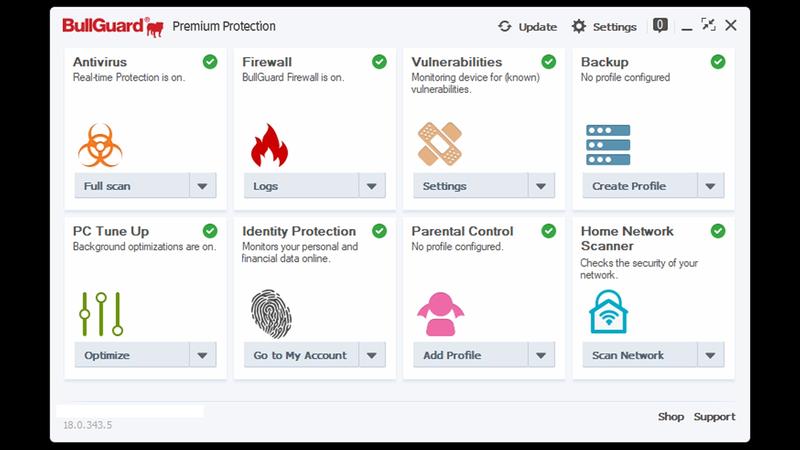Click Add Profile for Parental Control
This screenshot has height=450, width=800.
tap(471, 355)
